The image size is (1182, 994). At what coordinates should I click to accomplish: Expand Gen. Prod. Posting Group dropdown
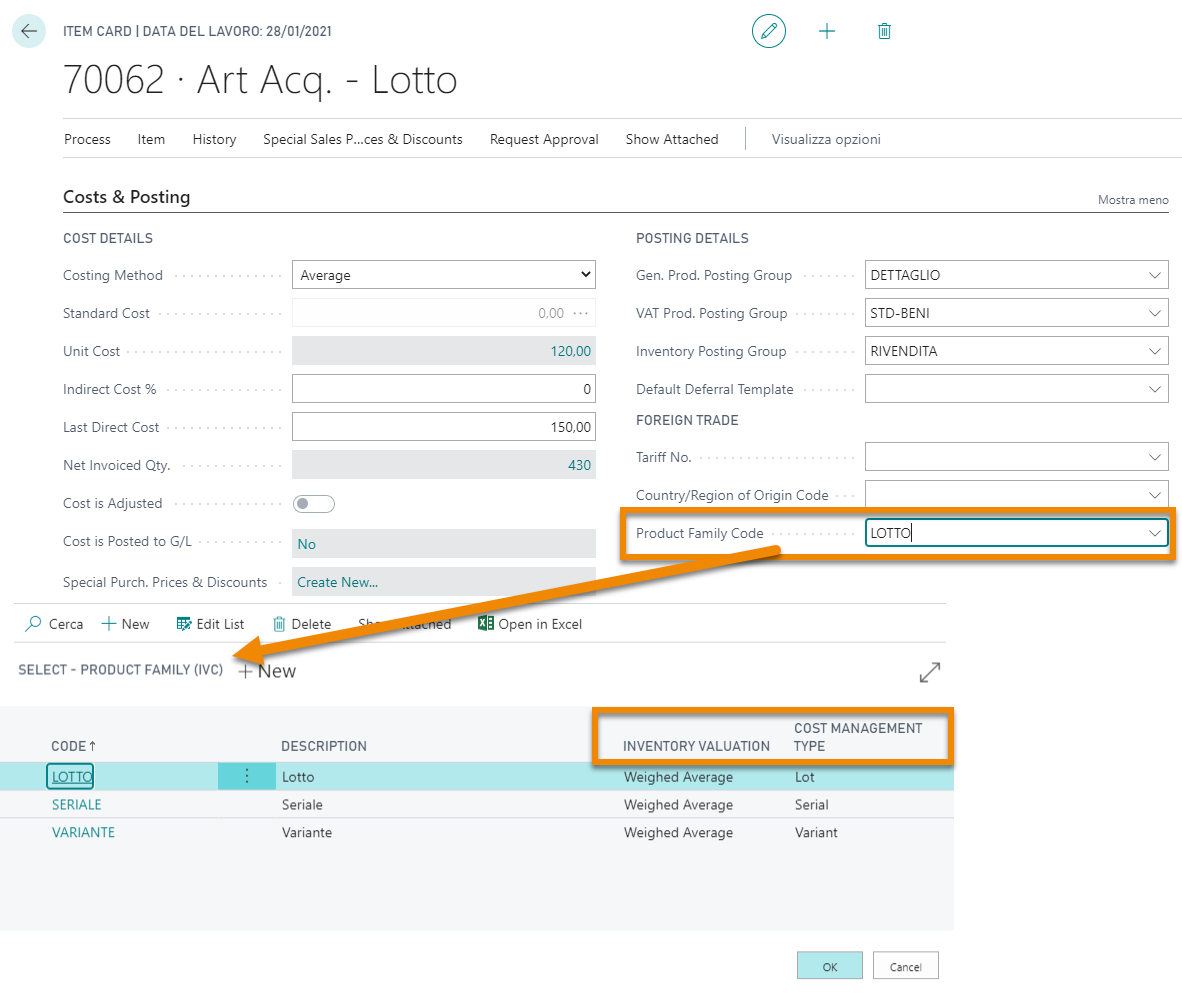[x=1154, y=275]
